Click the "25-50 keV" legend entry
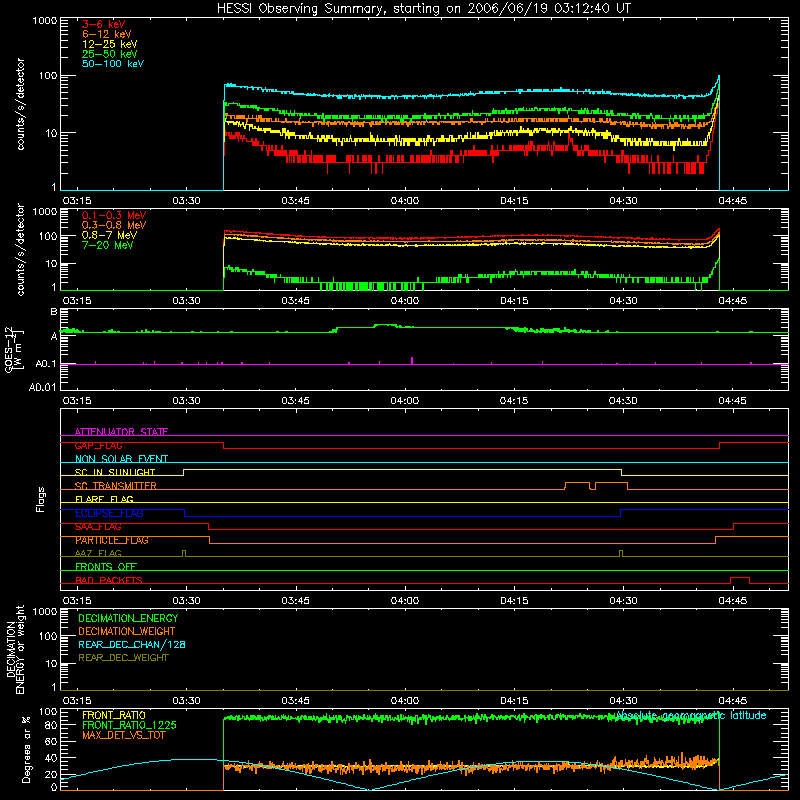This screenshot has width=800, height=800. coord(110,54)
